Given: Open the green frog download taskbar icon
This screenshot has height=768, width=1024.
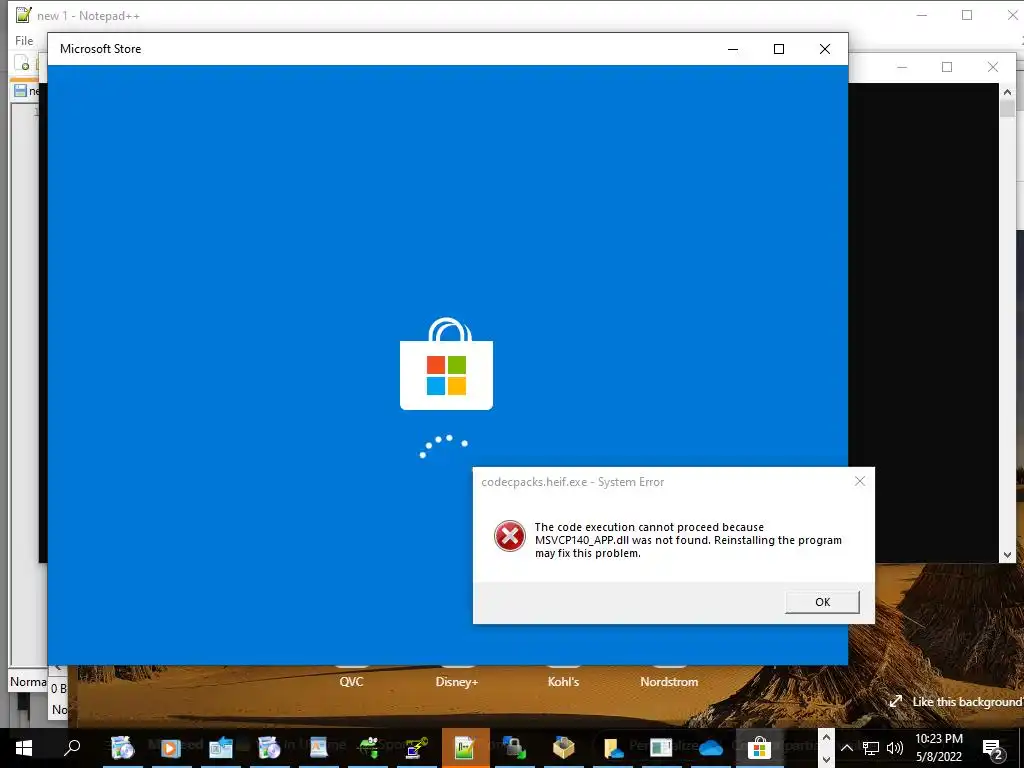Looking at the screenshot, I should (368, 748).
